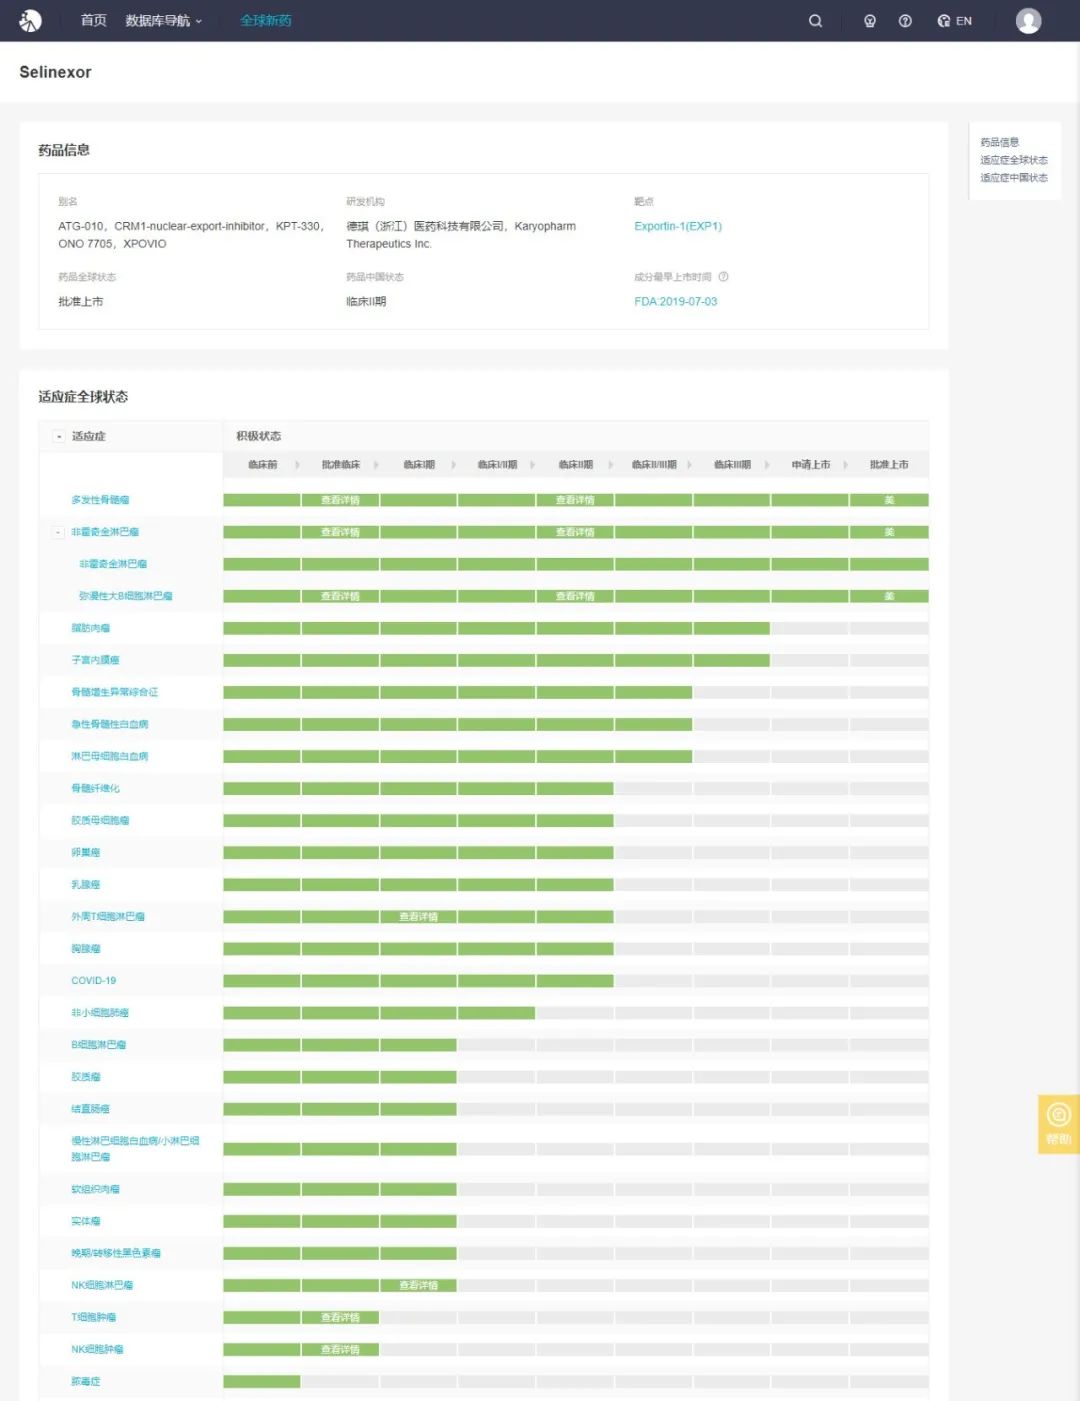Click the orange 帮助 help widget
This screenshot has height=1401, width=1080.
pos(1058,1123)
